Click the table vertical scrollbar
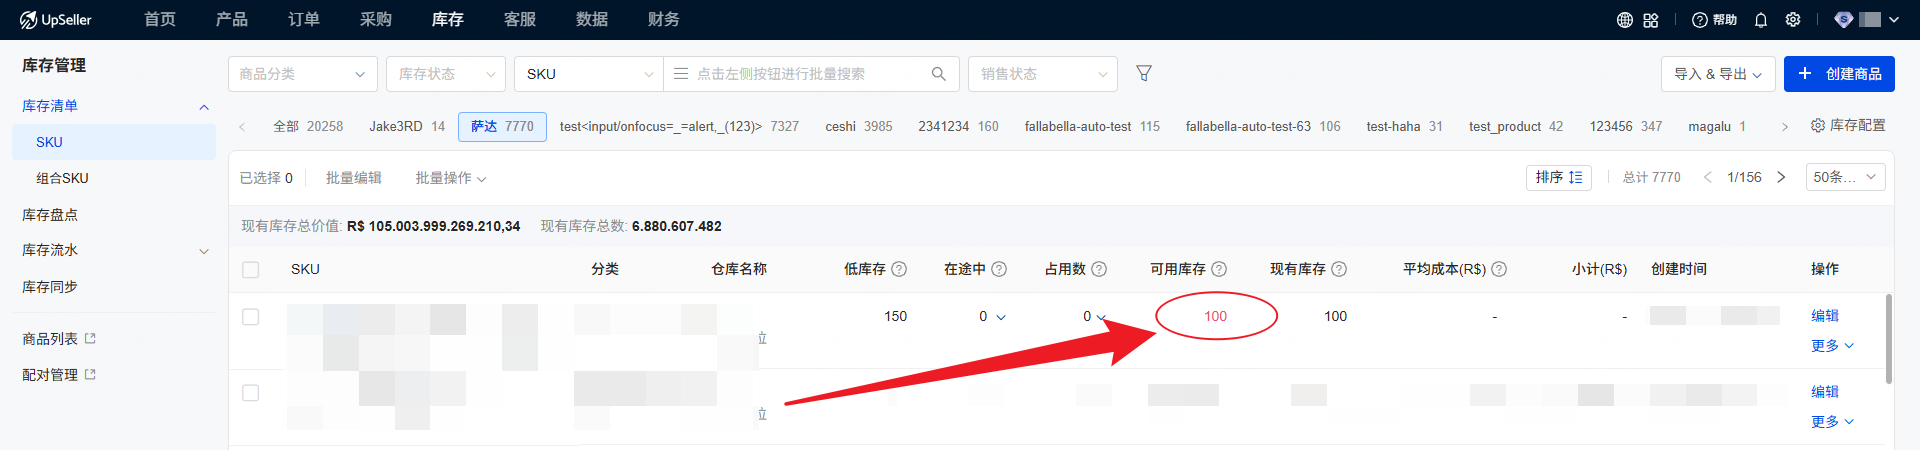The image size is (1920, 450). point(1888,340)
